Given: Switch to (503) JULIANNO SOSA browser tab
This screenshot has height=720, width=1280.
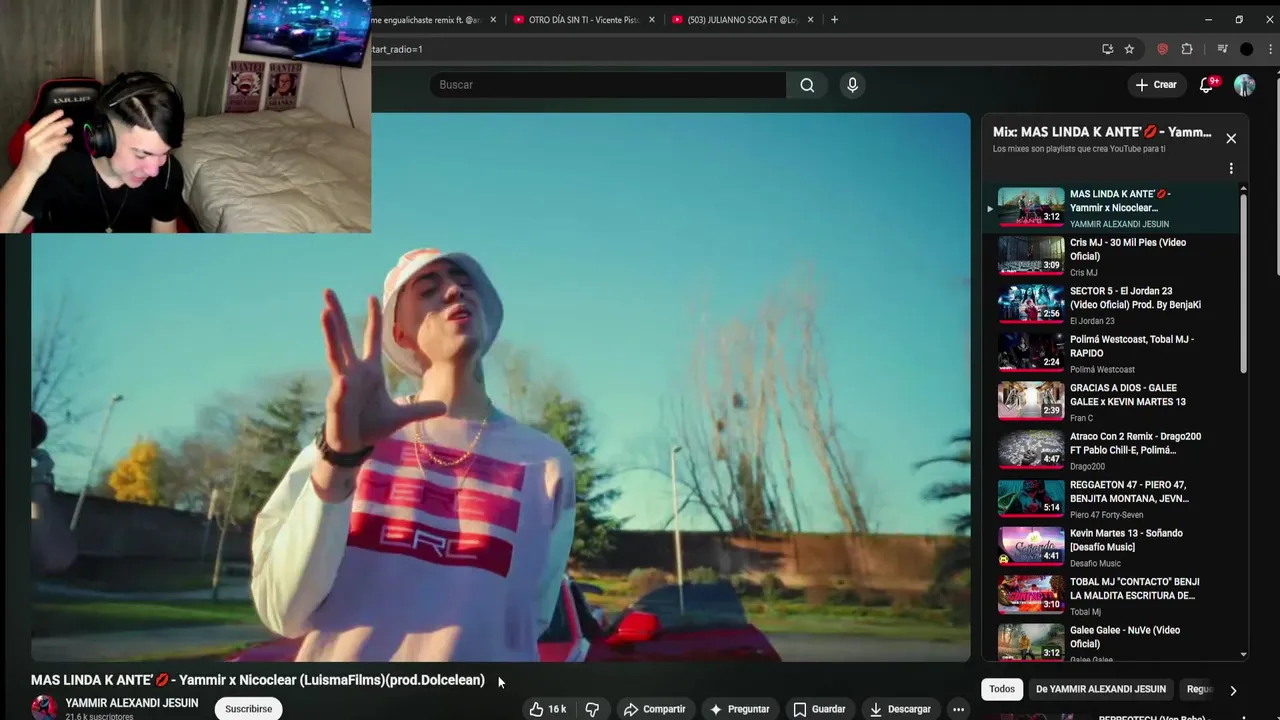Looking at the screenshot, I should coord(742,20).
